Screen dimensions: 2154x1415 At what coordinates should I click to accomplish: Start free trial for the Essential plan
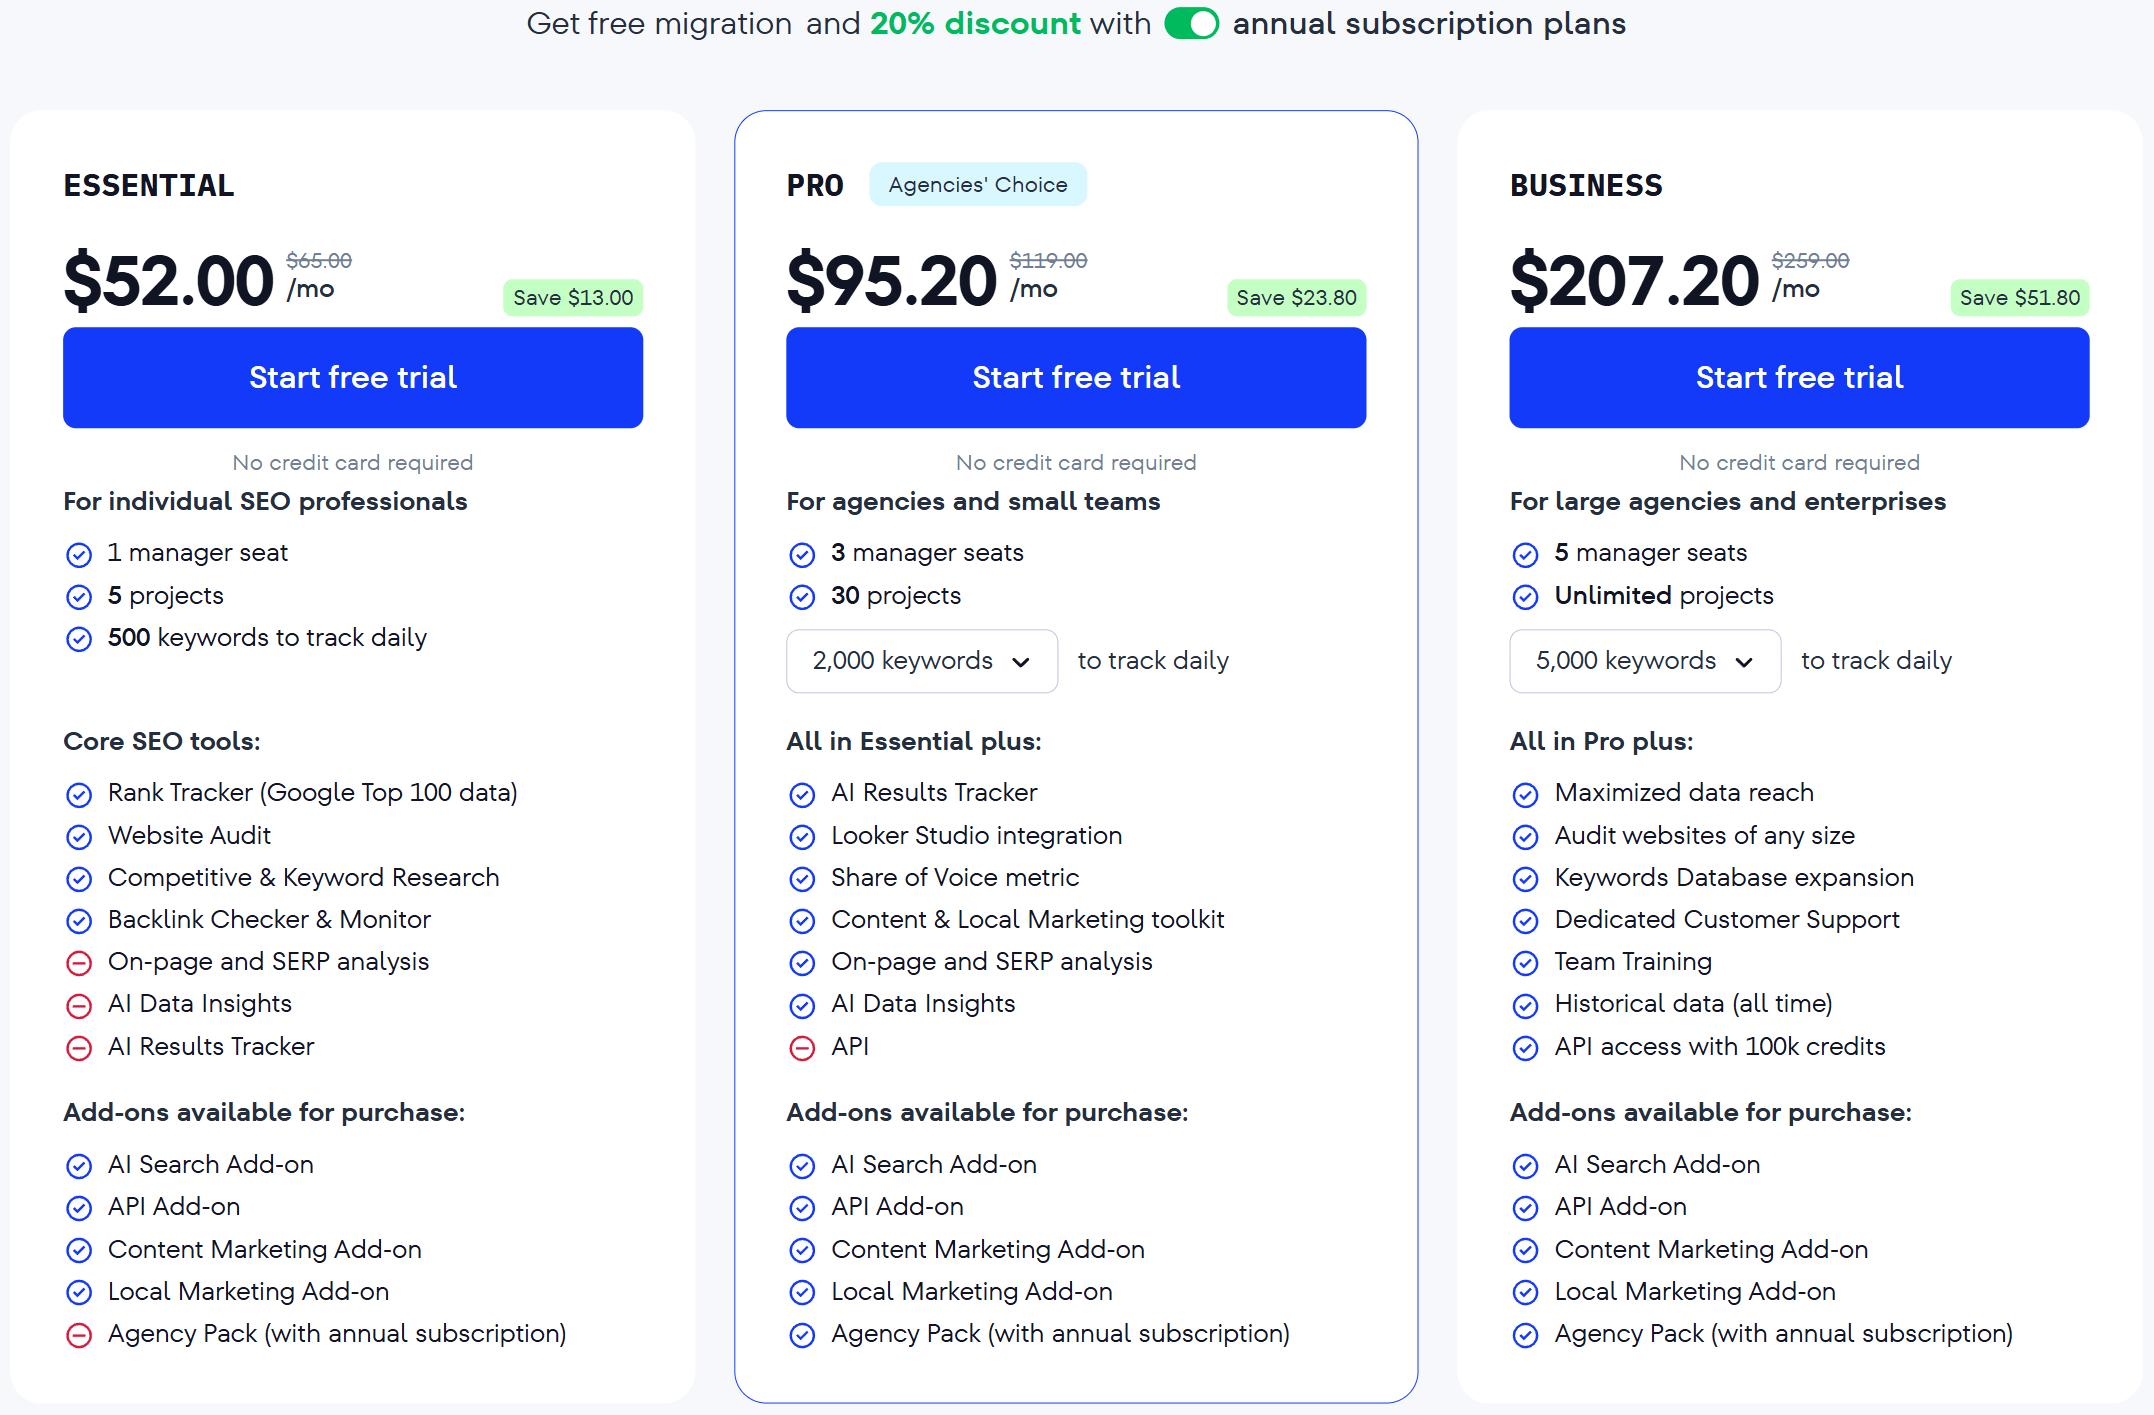click(352, 377)
